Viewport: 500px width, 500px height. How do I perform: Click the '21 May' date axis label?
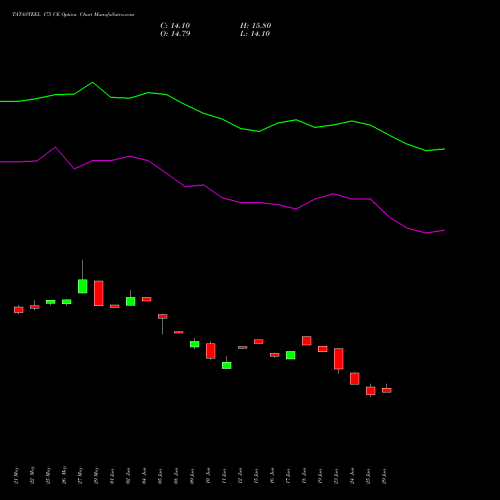point(16,476)
